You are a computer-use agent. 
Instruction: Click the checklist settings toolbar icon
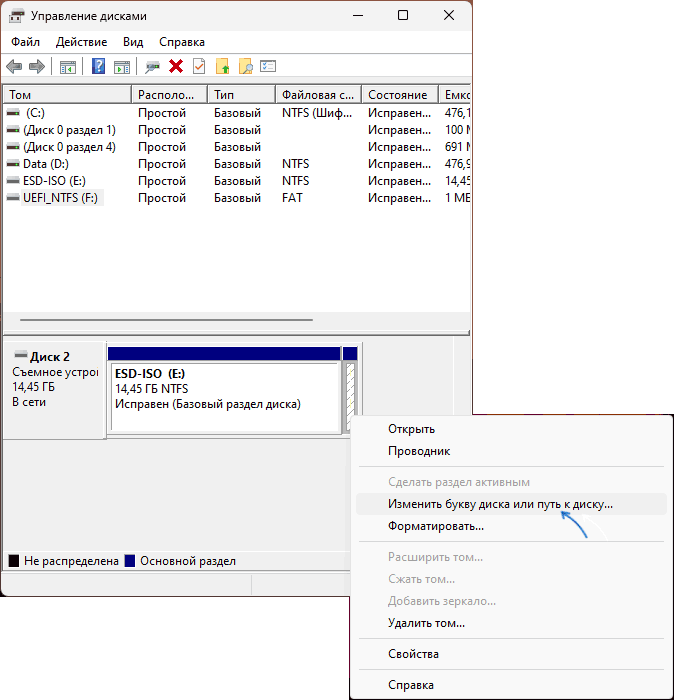[x=268, y=66]
